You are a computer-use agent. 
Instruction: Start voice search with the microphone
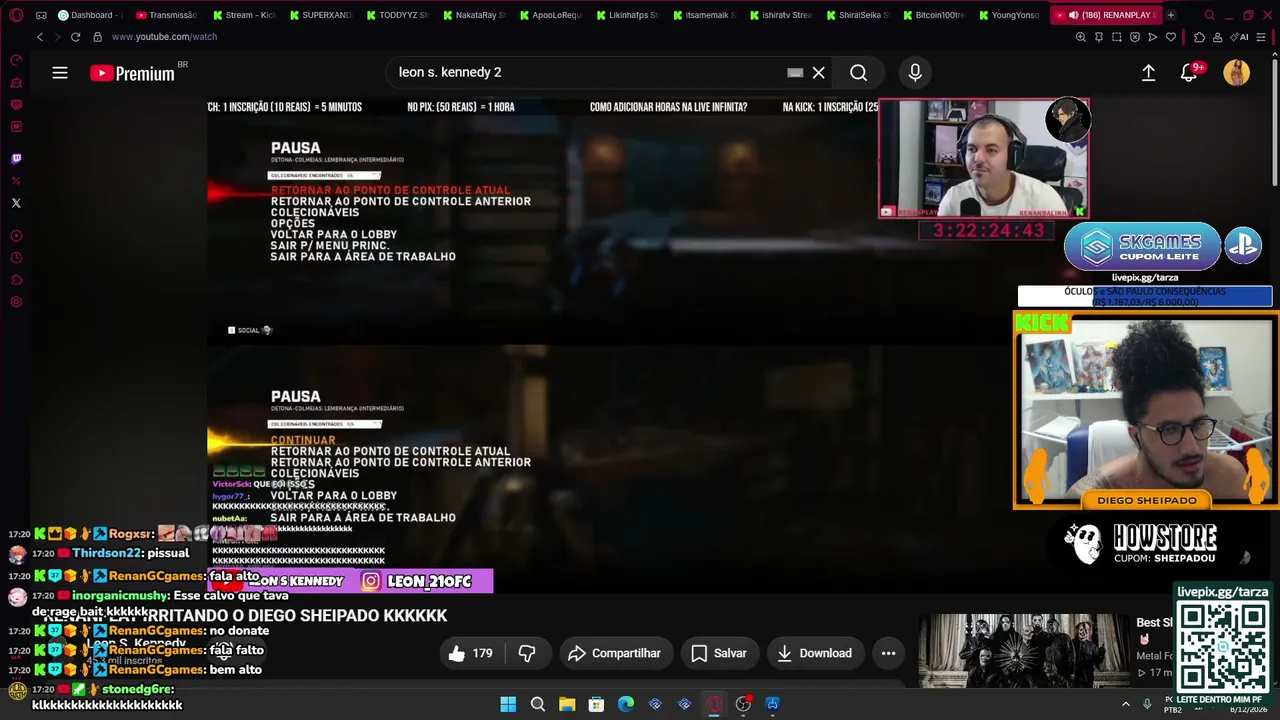[x=914, y=72]
